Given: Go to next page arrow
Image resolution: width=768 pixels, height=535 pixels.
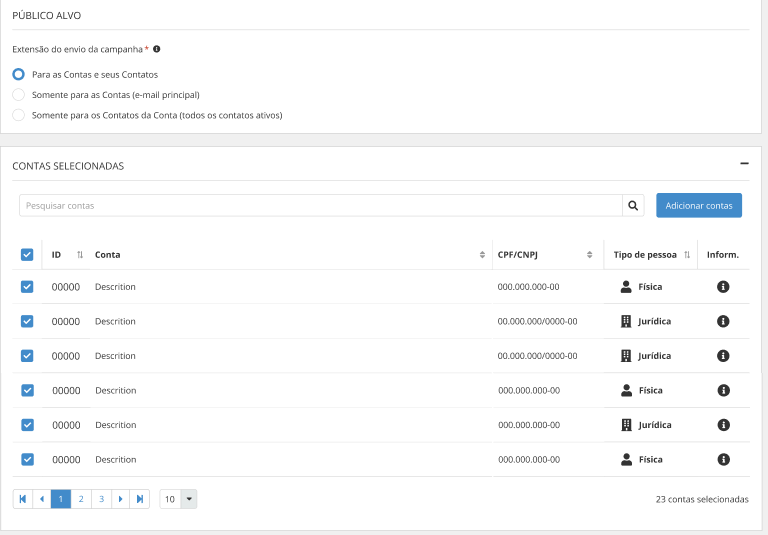Looking at the screenshot, I should 120,499.
